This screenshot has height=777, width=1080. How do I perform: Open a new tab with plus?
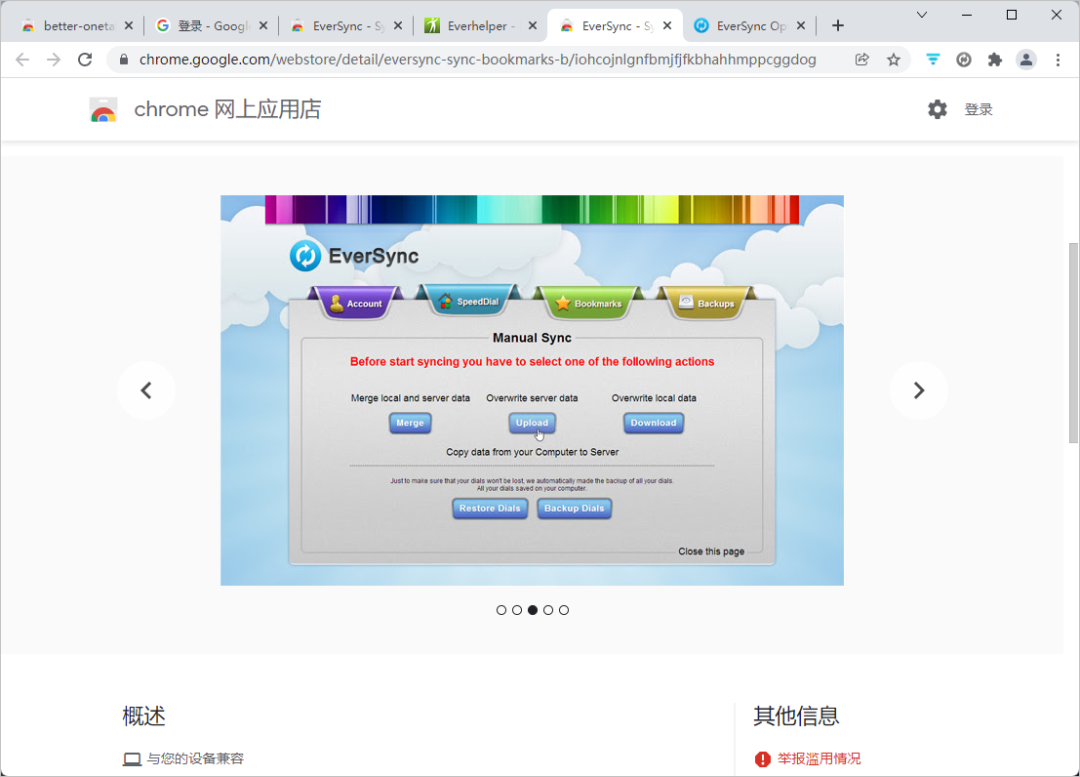tap(838, 25)
